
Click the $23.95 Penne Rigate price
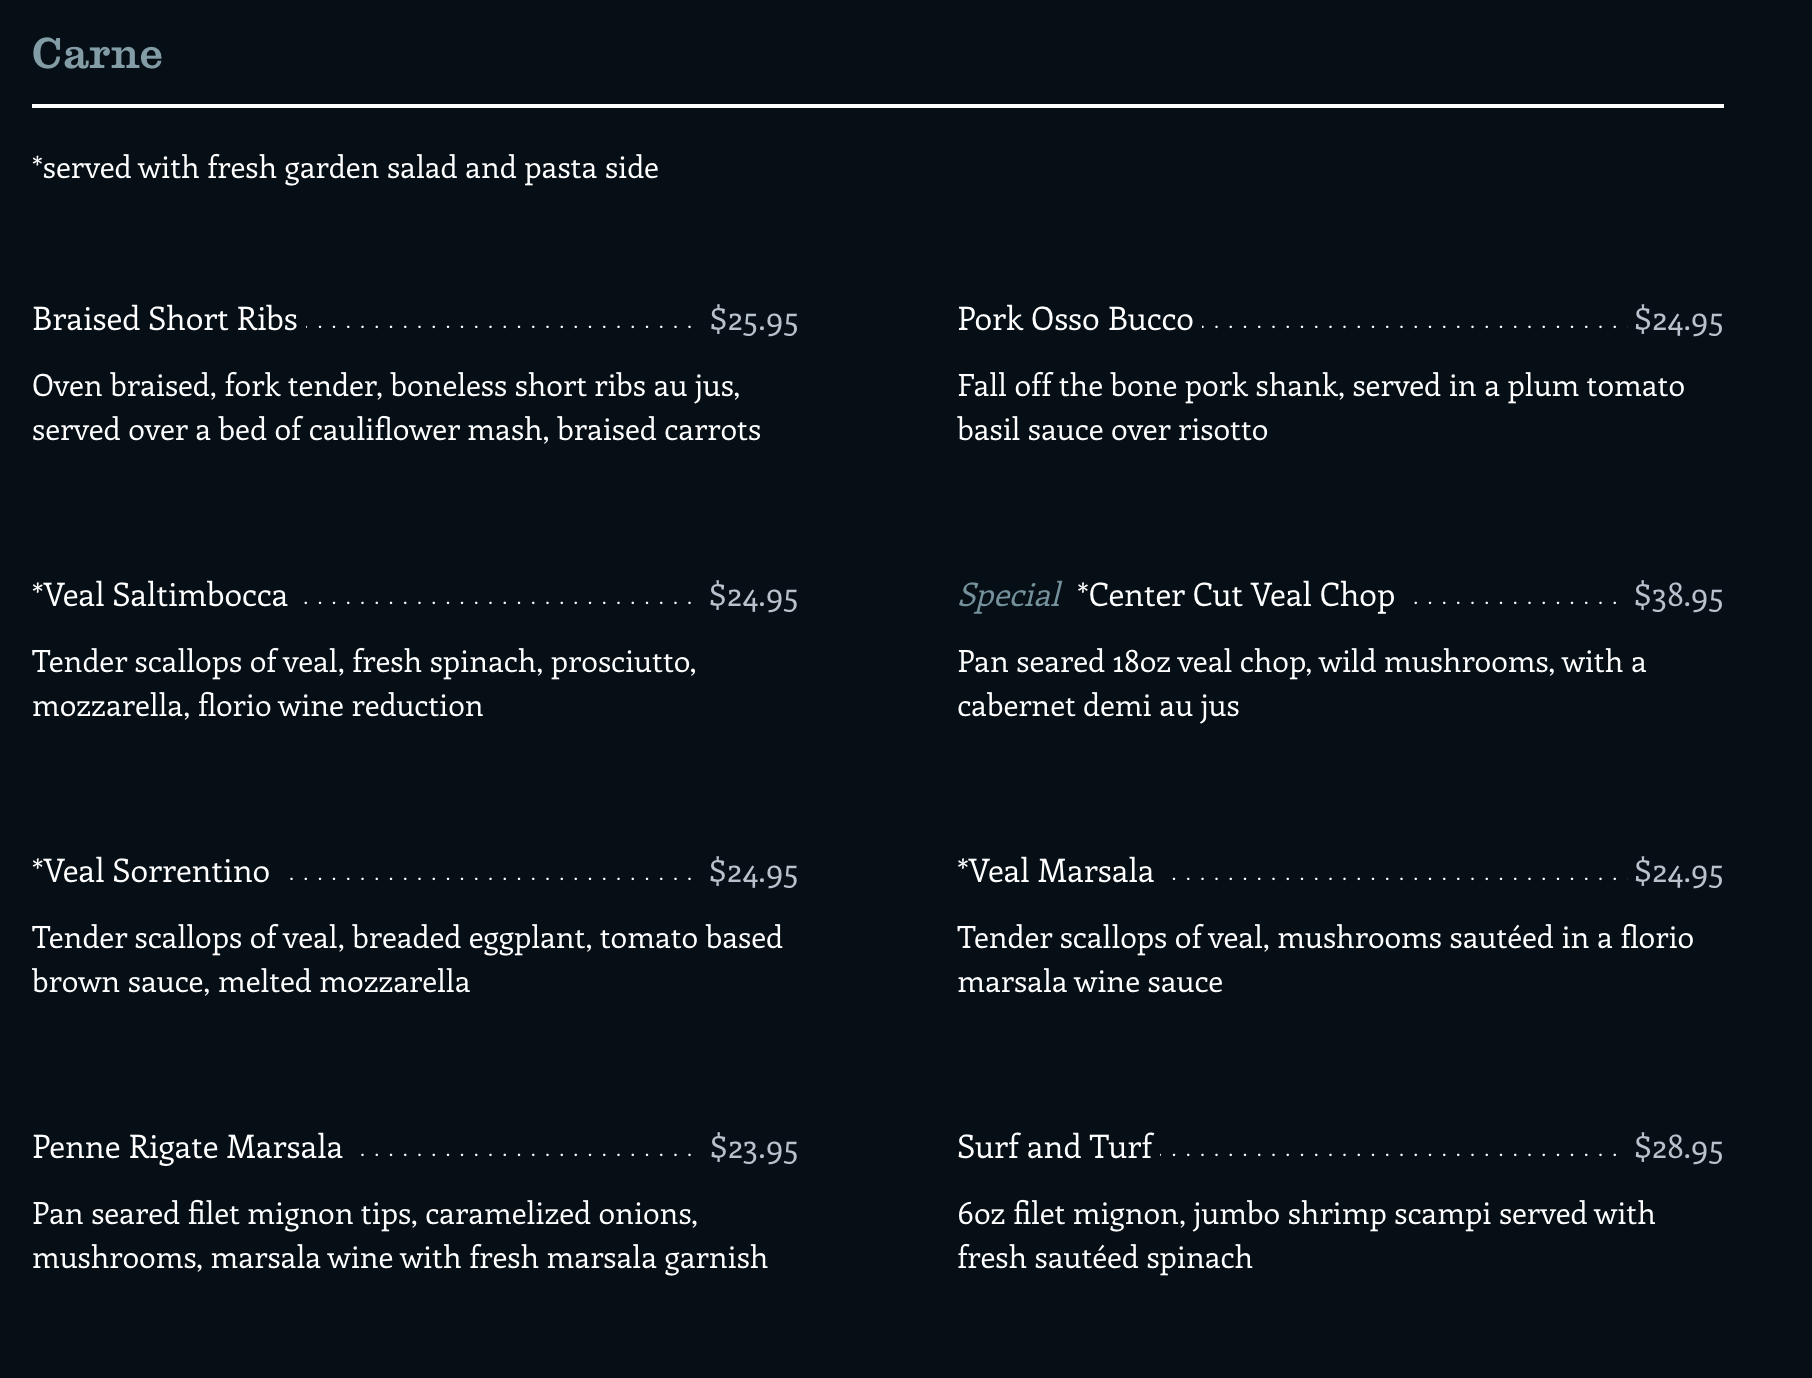pos(753,1148)
